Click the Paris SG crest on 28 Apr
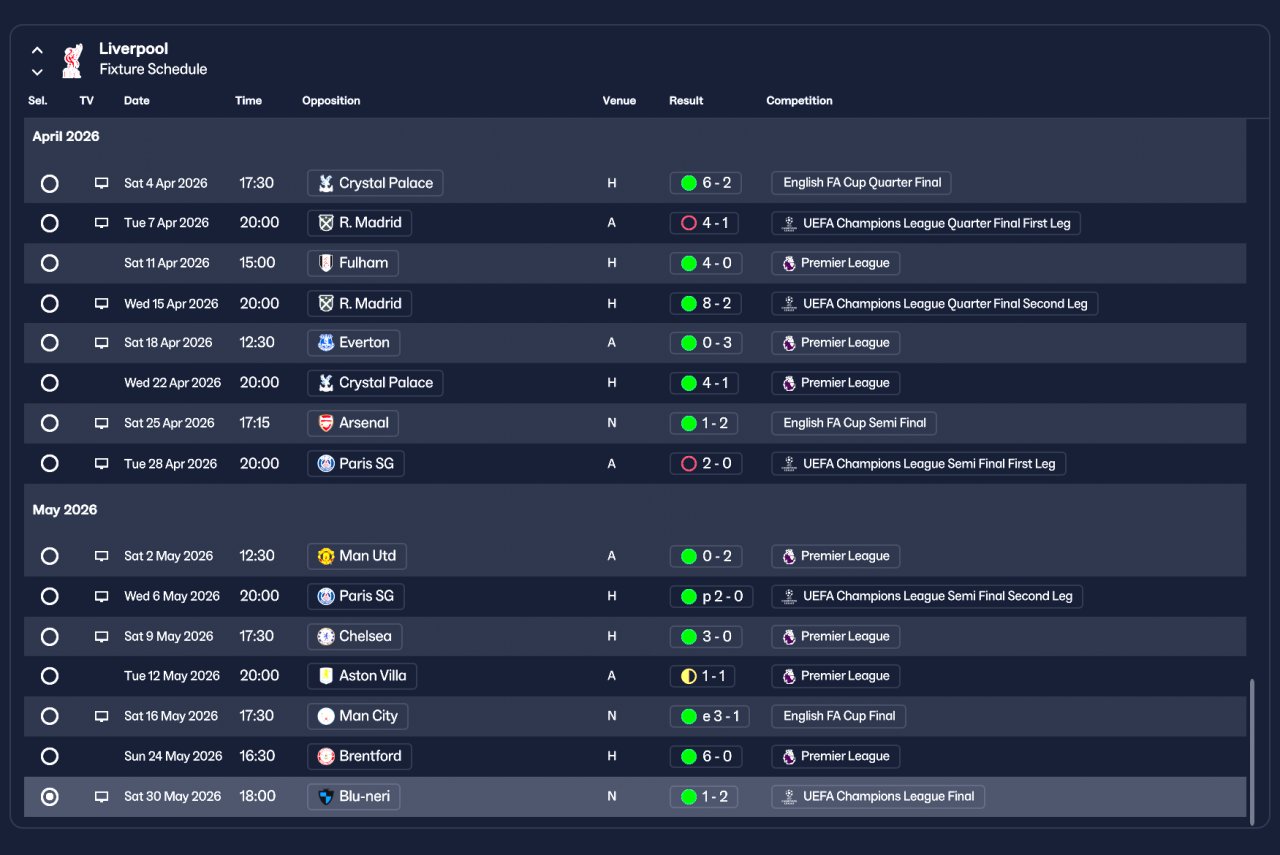This screenshot has height=855, width=1280. tap(326, 464)
